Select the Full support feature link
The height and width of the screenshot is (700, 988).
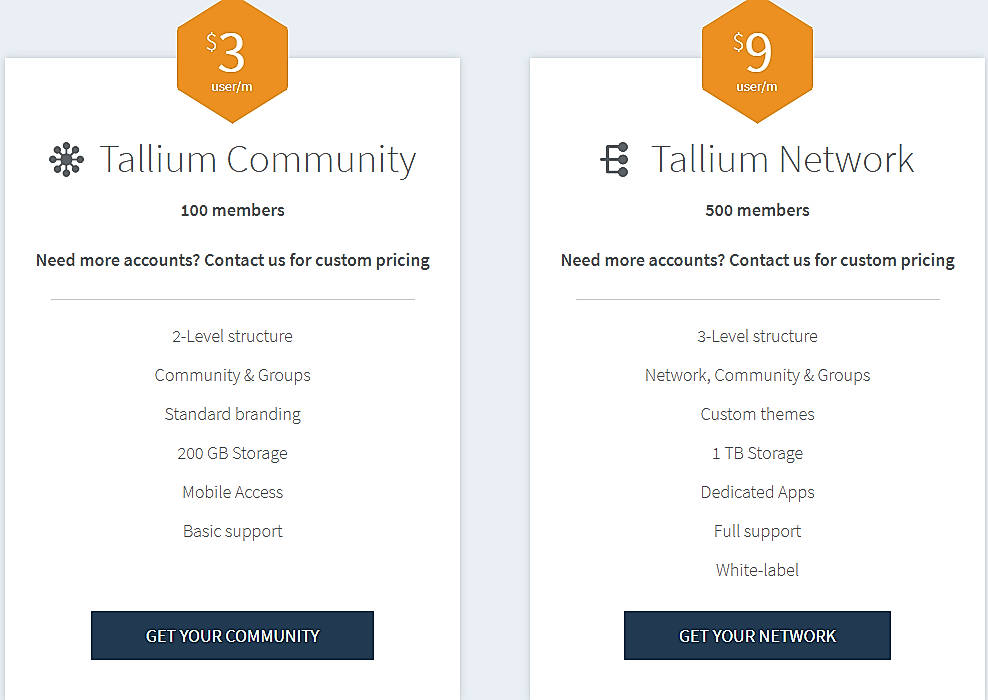(x=757, y=531)
